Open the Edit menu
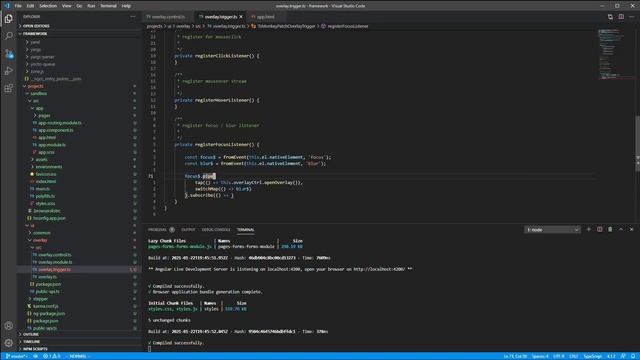The image size is (640, 360). 30,6
